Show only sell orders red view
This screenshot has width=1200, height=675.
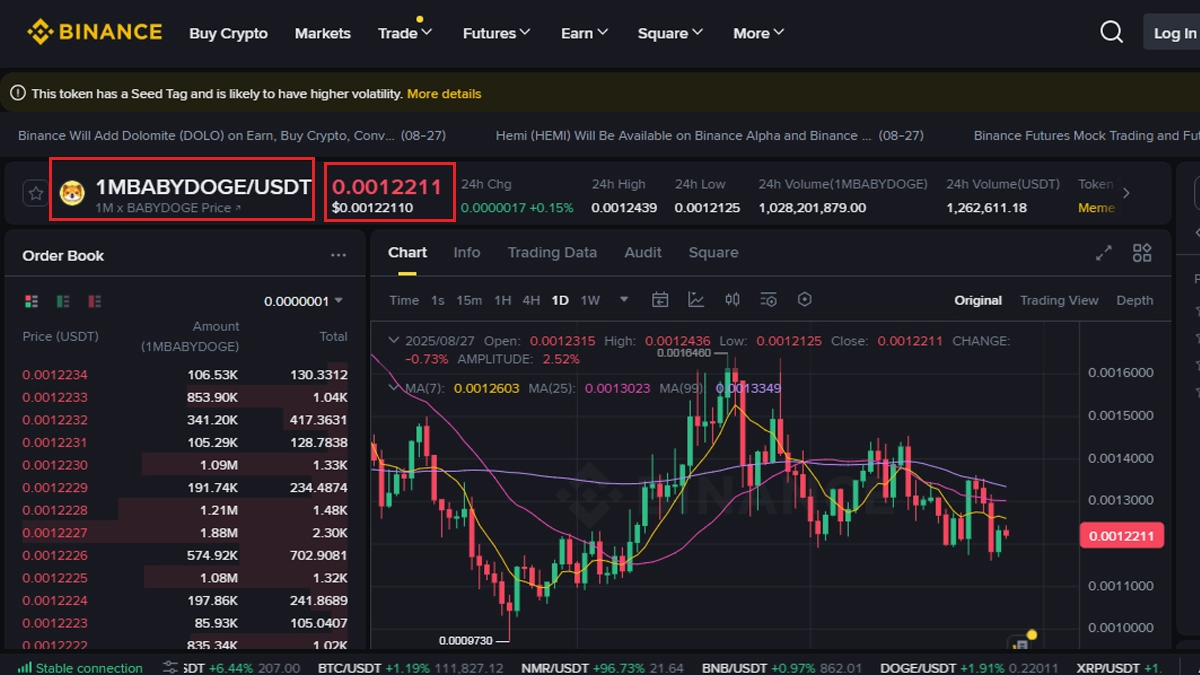point(95,301)
